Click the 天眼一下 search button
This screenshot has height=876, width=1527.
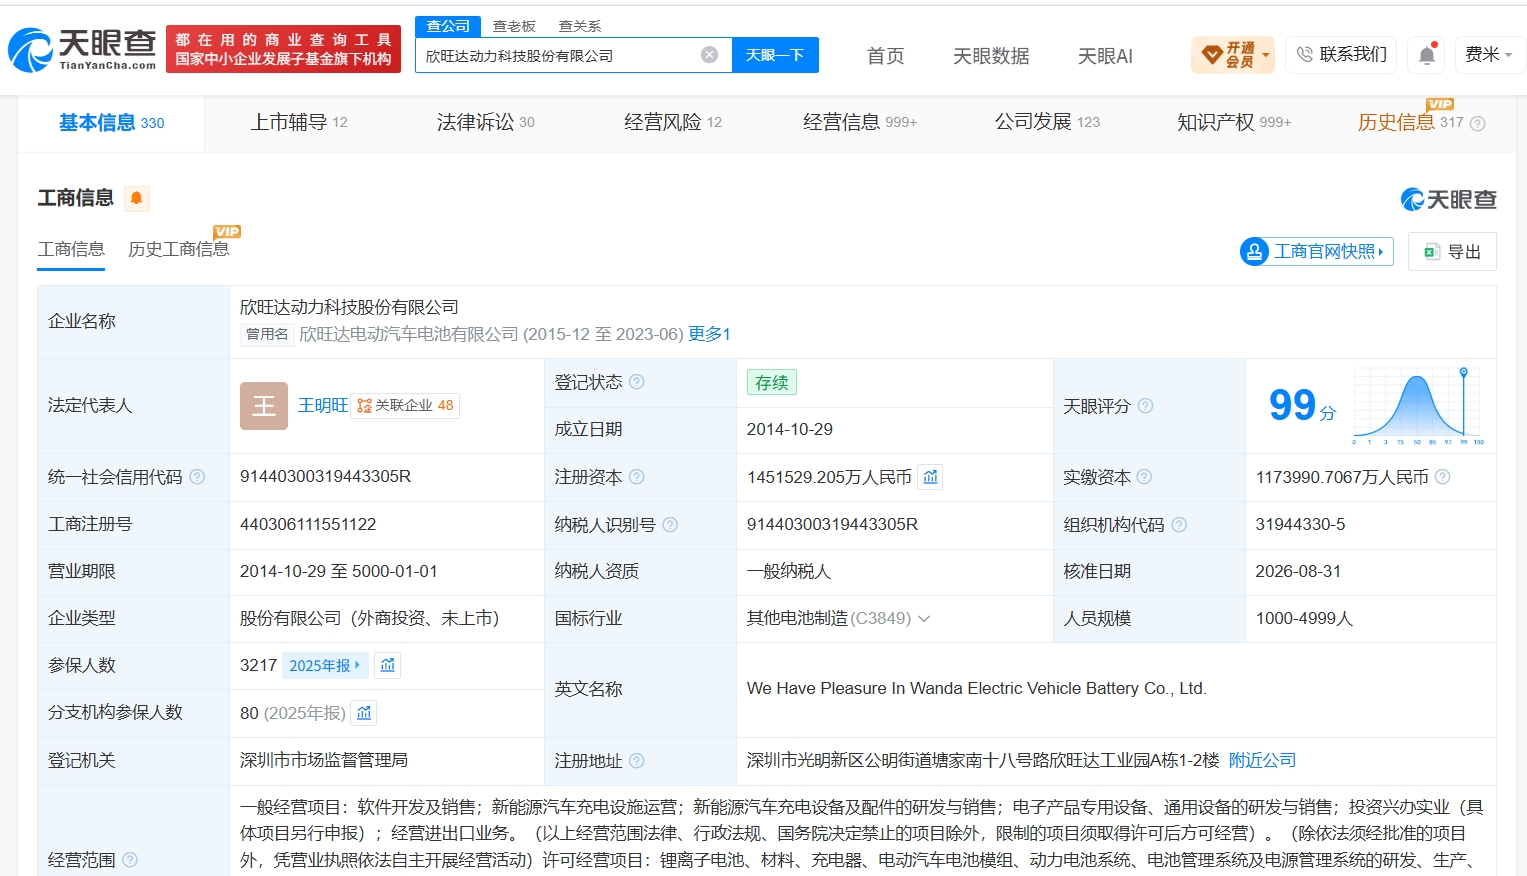coord(775,55)
